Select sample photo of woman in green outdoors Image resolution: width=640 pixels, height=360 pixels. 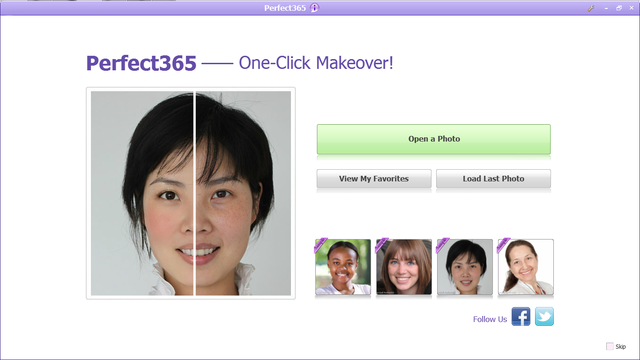(343, 267)
